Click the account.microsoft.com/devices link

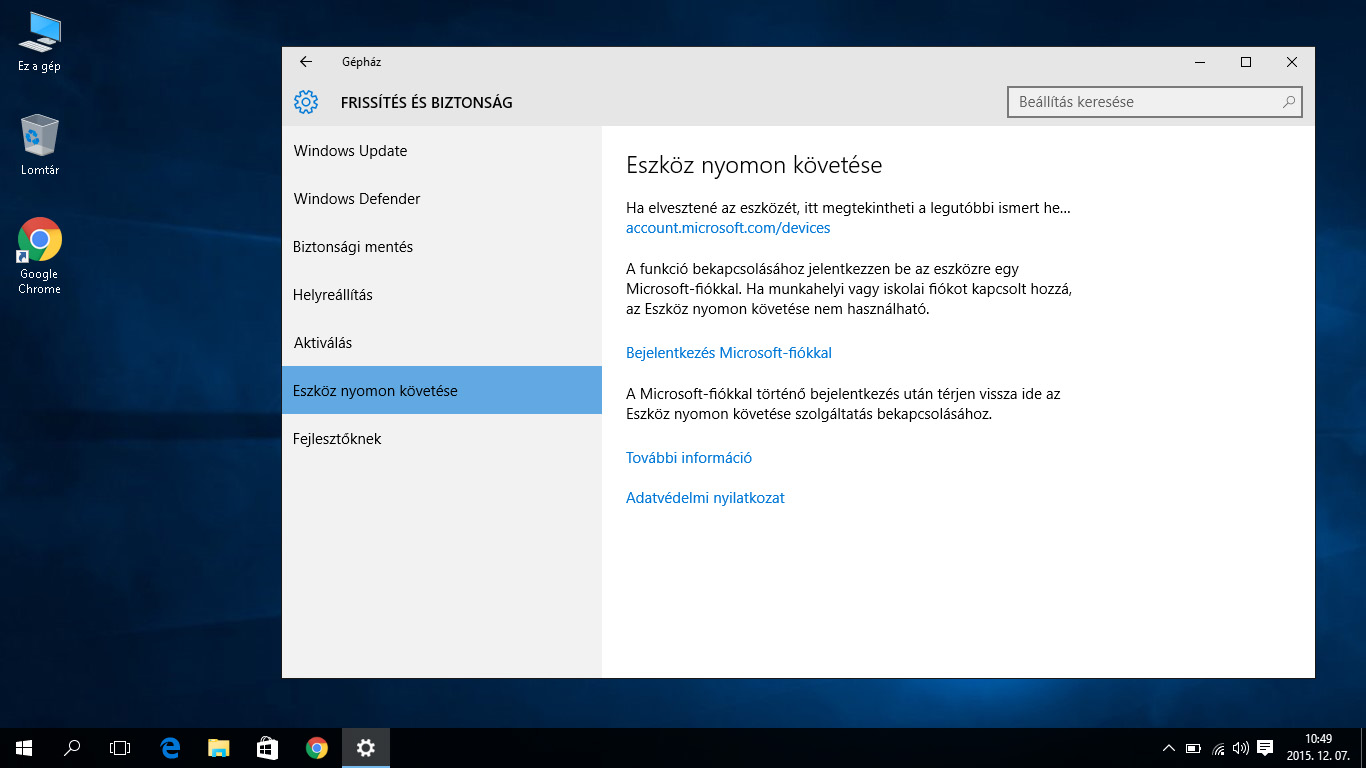tap(728, 228)
